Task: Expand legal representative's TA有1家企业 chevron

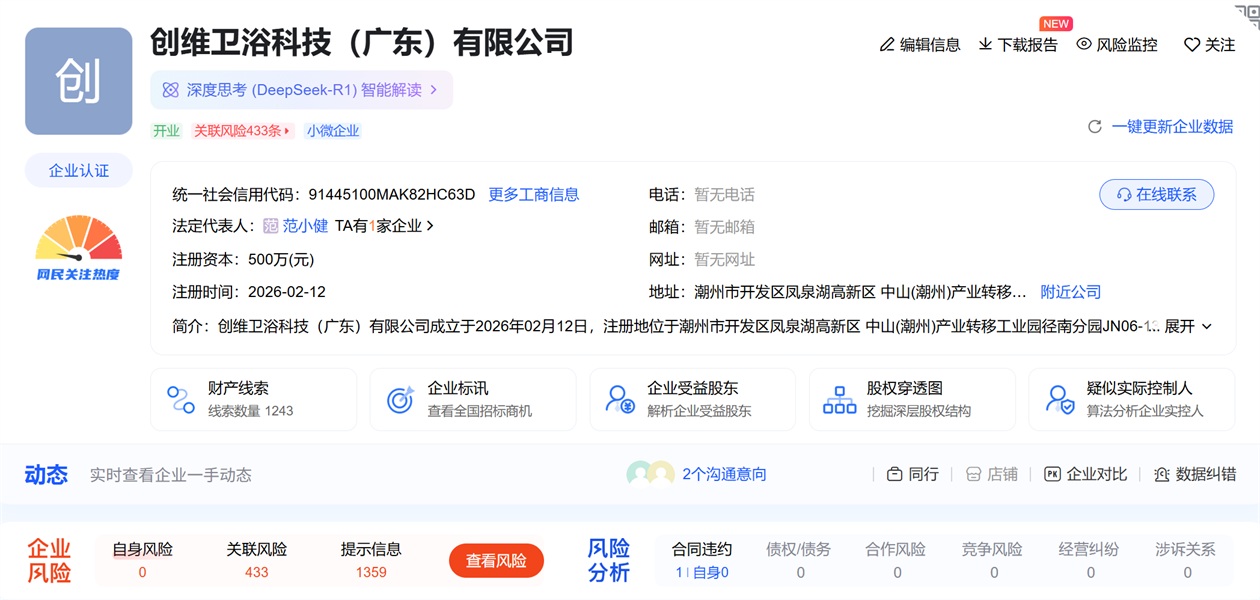Action: point(430,226)
